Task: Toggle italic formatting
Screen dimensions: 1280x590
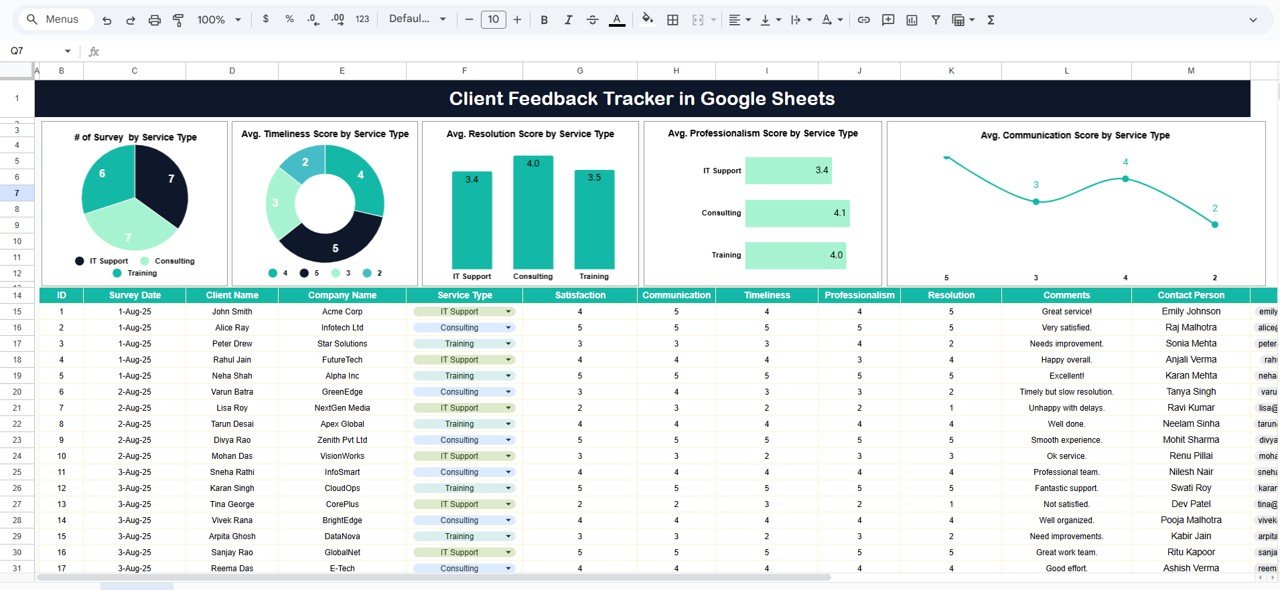Action: pos(568,19)
